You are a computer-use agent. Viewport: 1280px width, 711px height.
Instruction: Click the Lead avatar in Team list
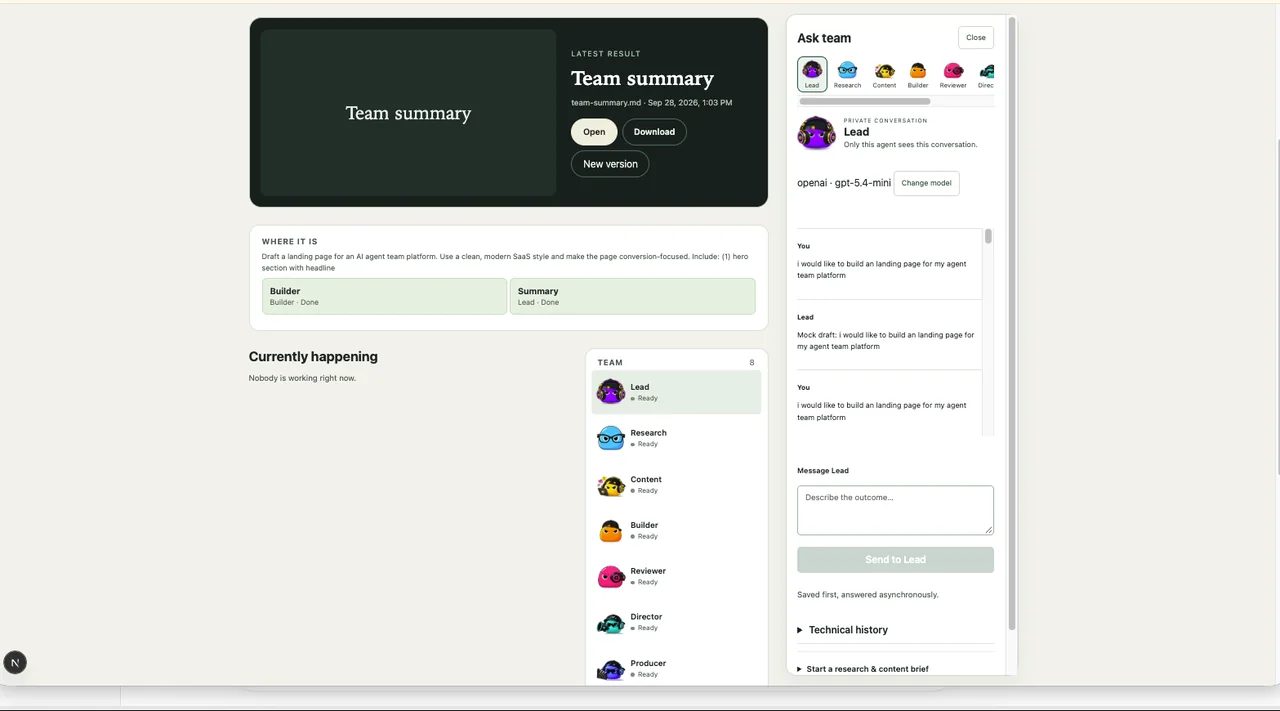coord(611,392)
